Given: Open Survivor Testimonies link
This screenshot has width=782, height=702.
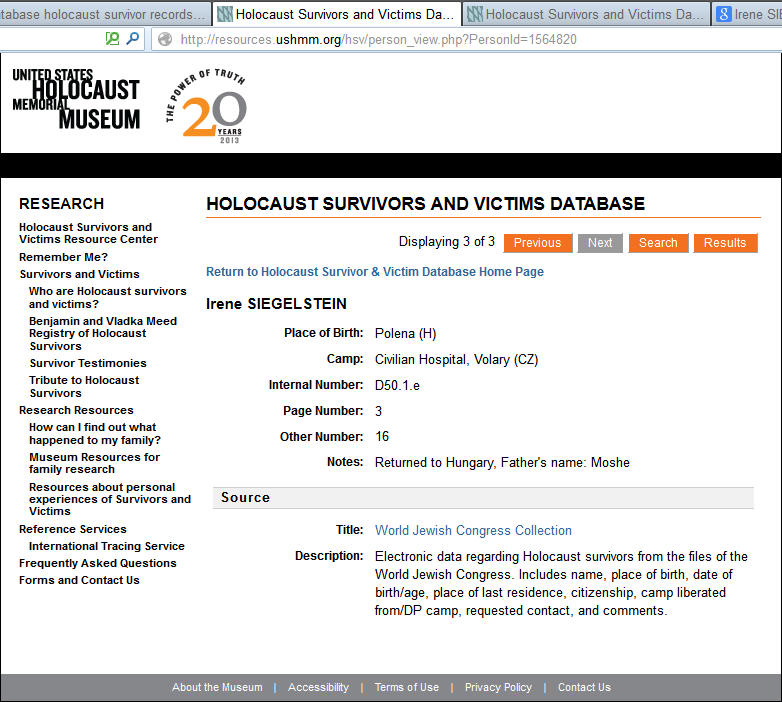Looking at the screenshot, I should (88, 363).
